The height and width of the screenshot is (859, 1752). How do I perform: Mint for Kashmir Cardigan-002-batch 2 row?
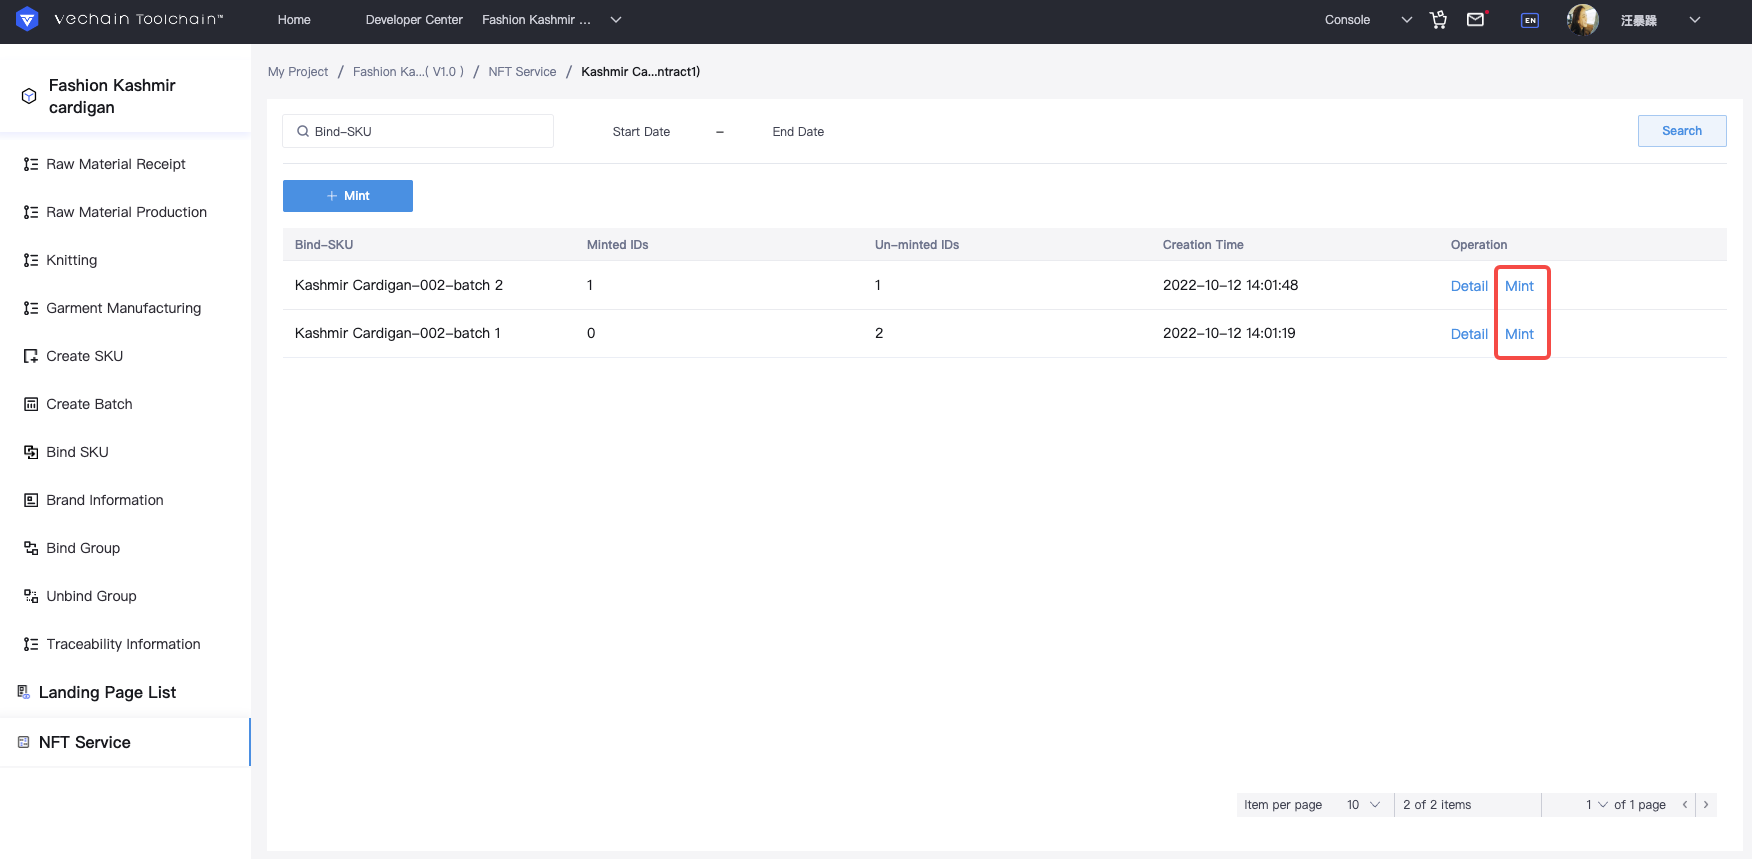point(1519,286)
